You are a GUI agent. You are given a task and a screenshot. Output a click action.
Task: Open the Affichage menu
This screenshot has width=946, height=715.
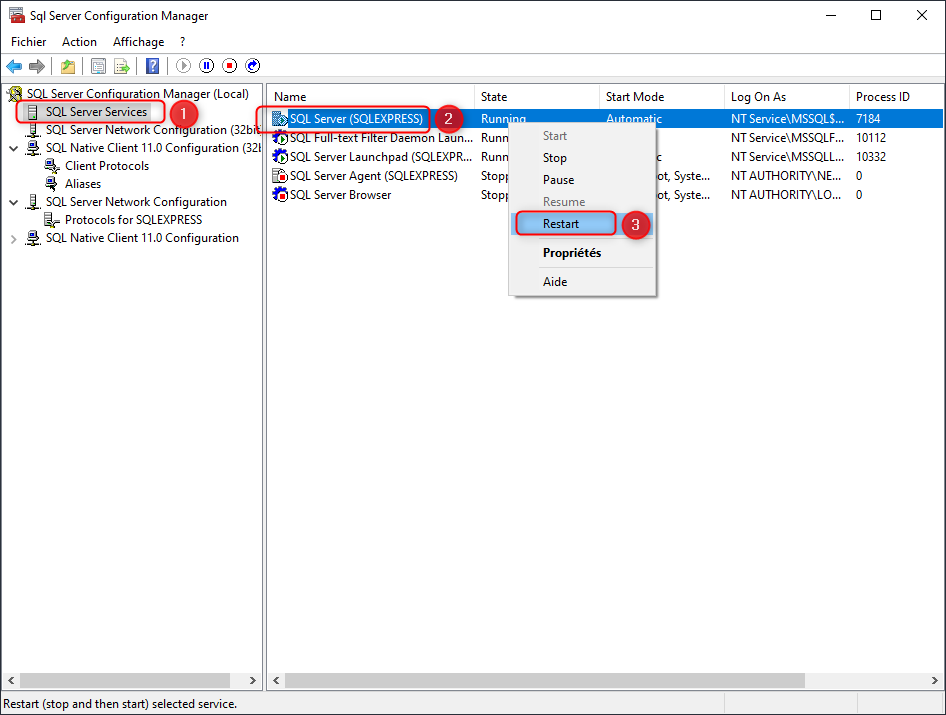point(138,42)
